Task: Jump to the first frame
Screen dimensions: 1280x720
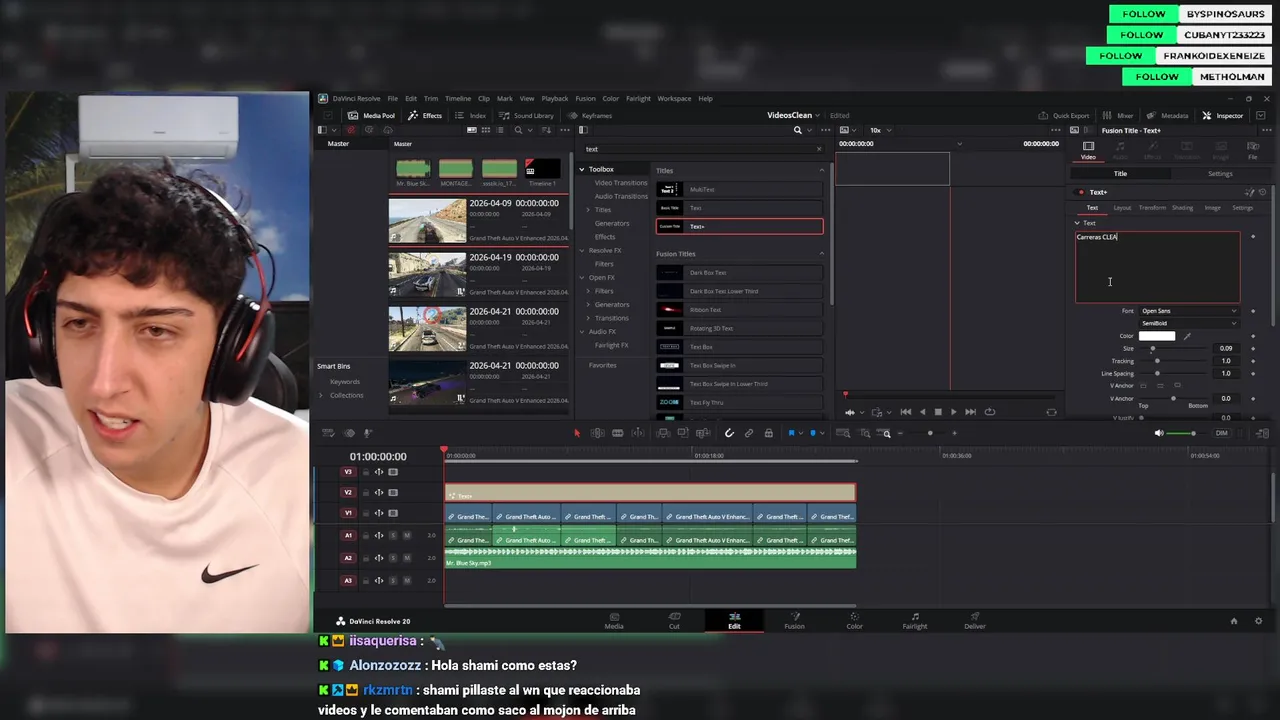Action: [905, 412]
